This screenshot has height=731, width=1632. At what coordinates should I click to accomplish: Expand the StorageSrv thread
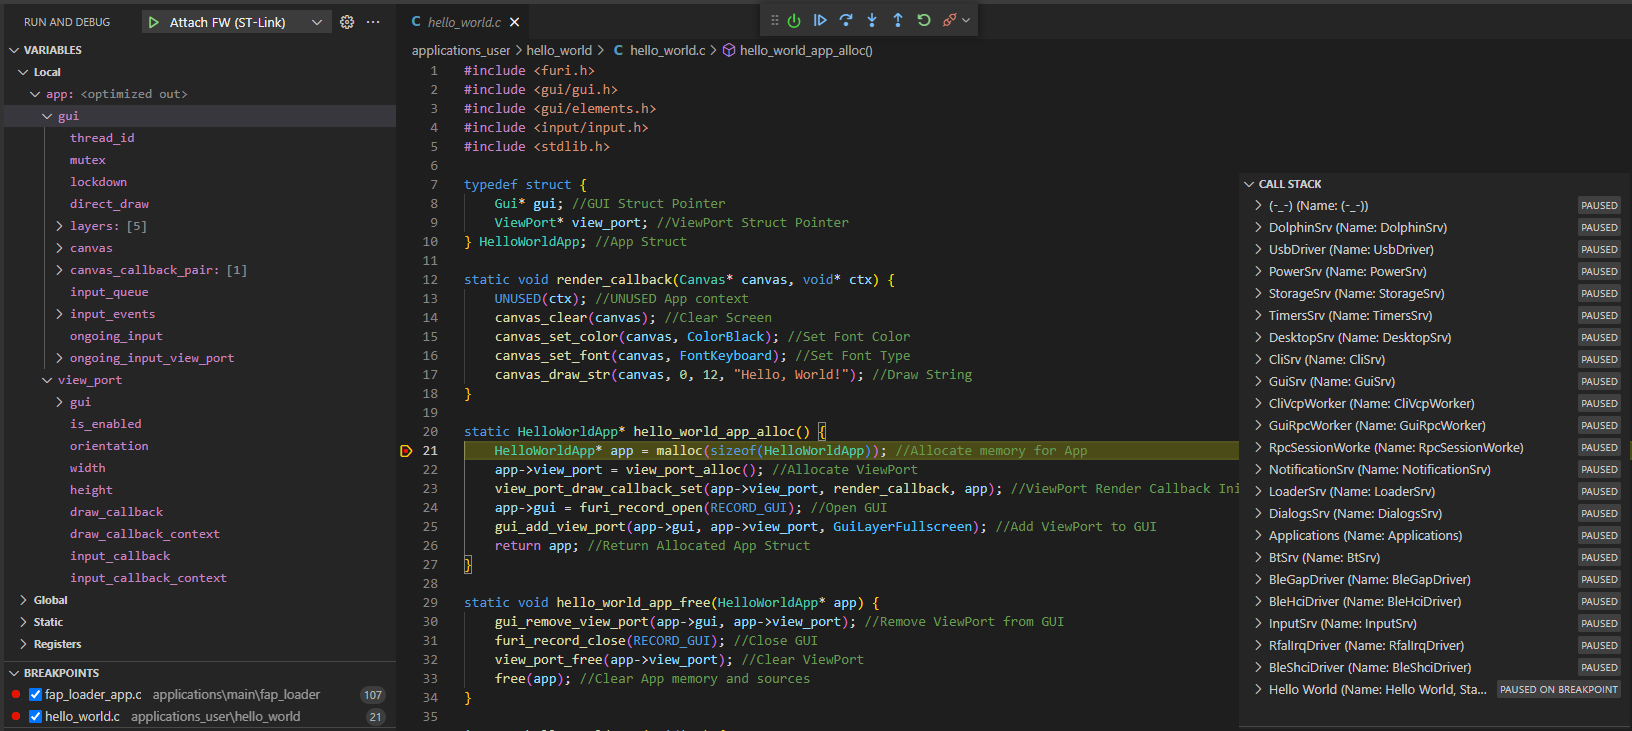1258,294
